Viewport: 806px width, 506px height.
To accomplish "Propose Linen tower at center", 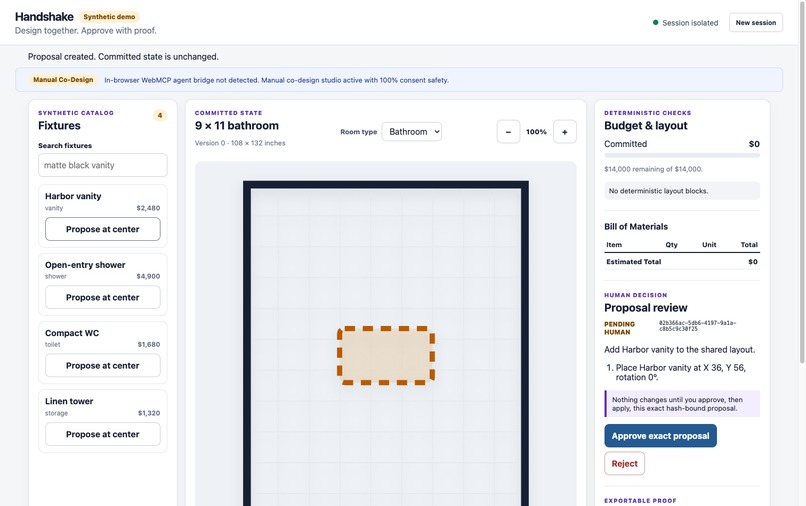I will (103, 434).
